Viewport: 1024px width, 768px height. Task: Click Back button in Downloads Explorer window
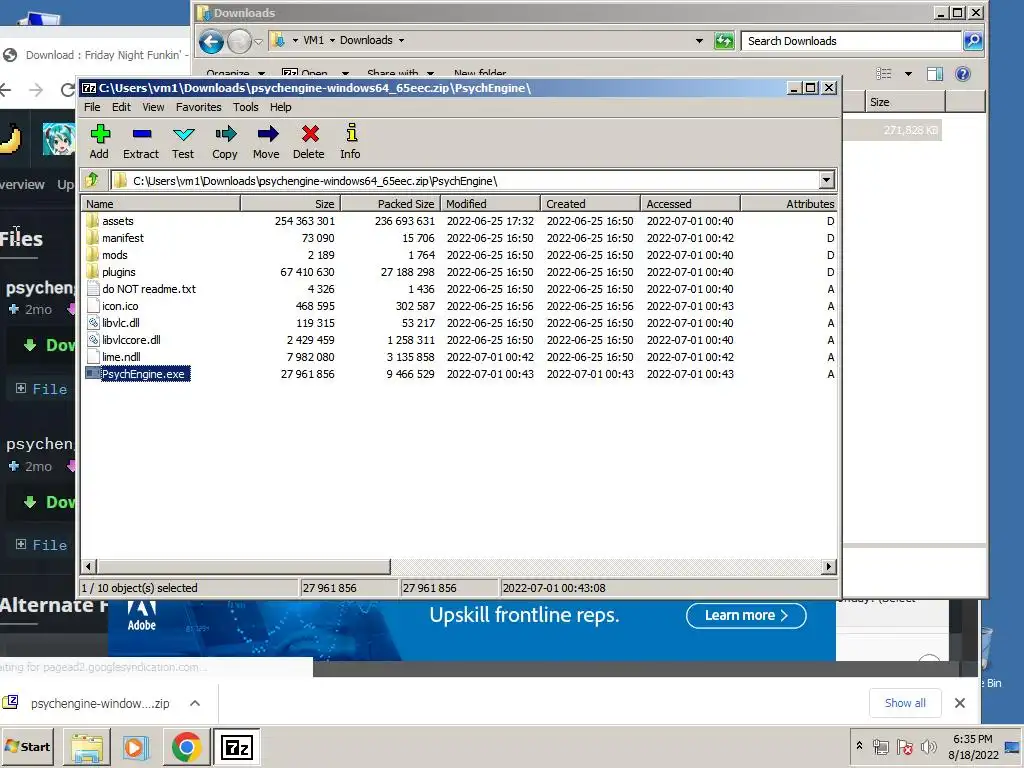[x=211, y=42]
